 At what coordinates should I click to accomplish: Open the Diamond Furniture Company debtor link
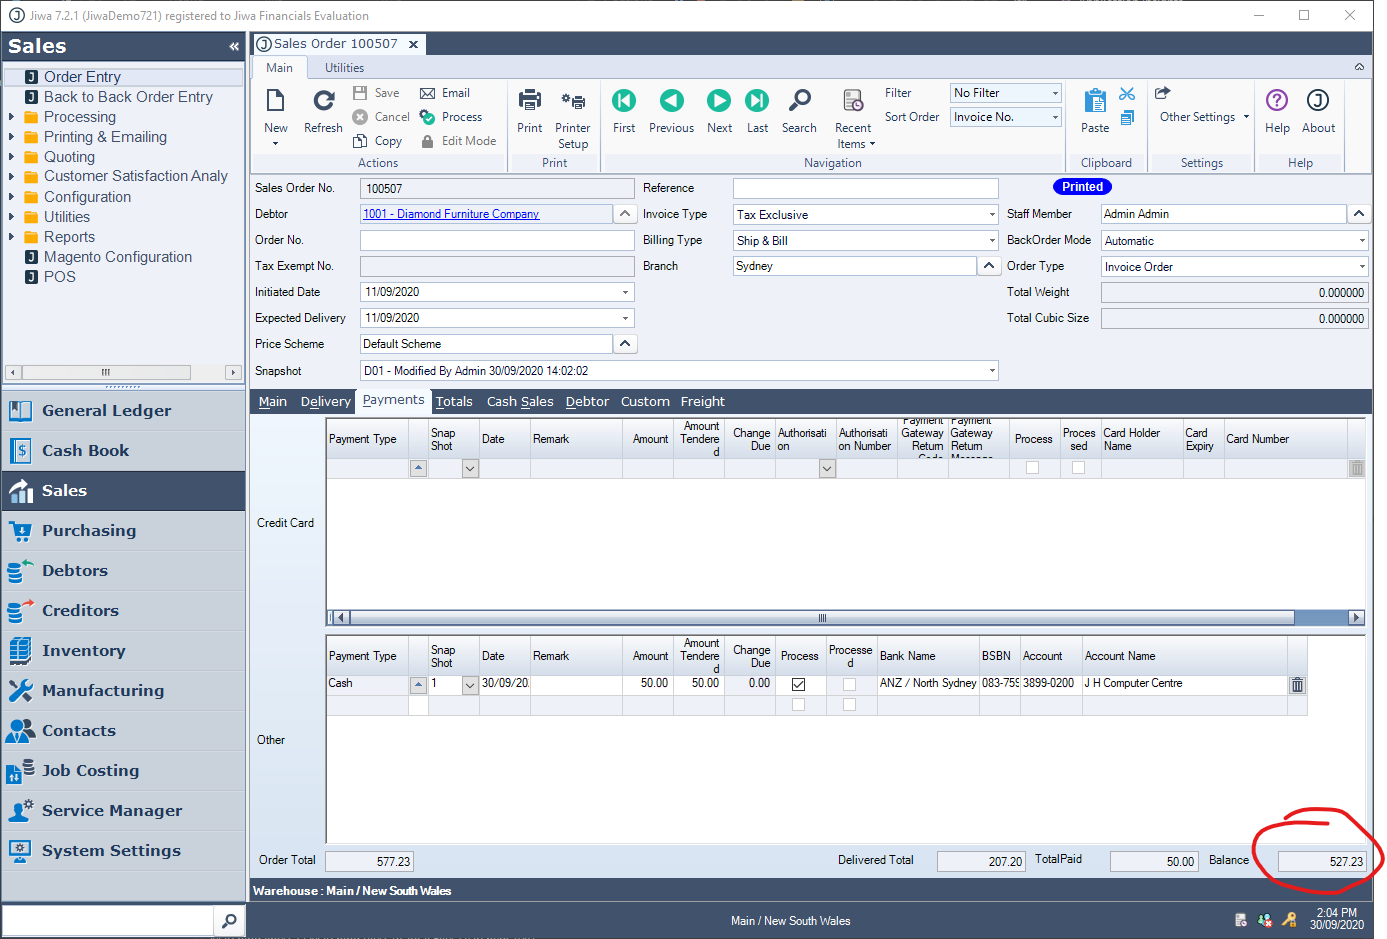coord(451,214)
